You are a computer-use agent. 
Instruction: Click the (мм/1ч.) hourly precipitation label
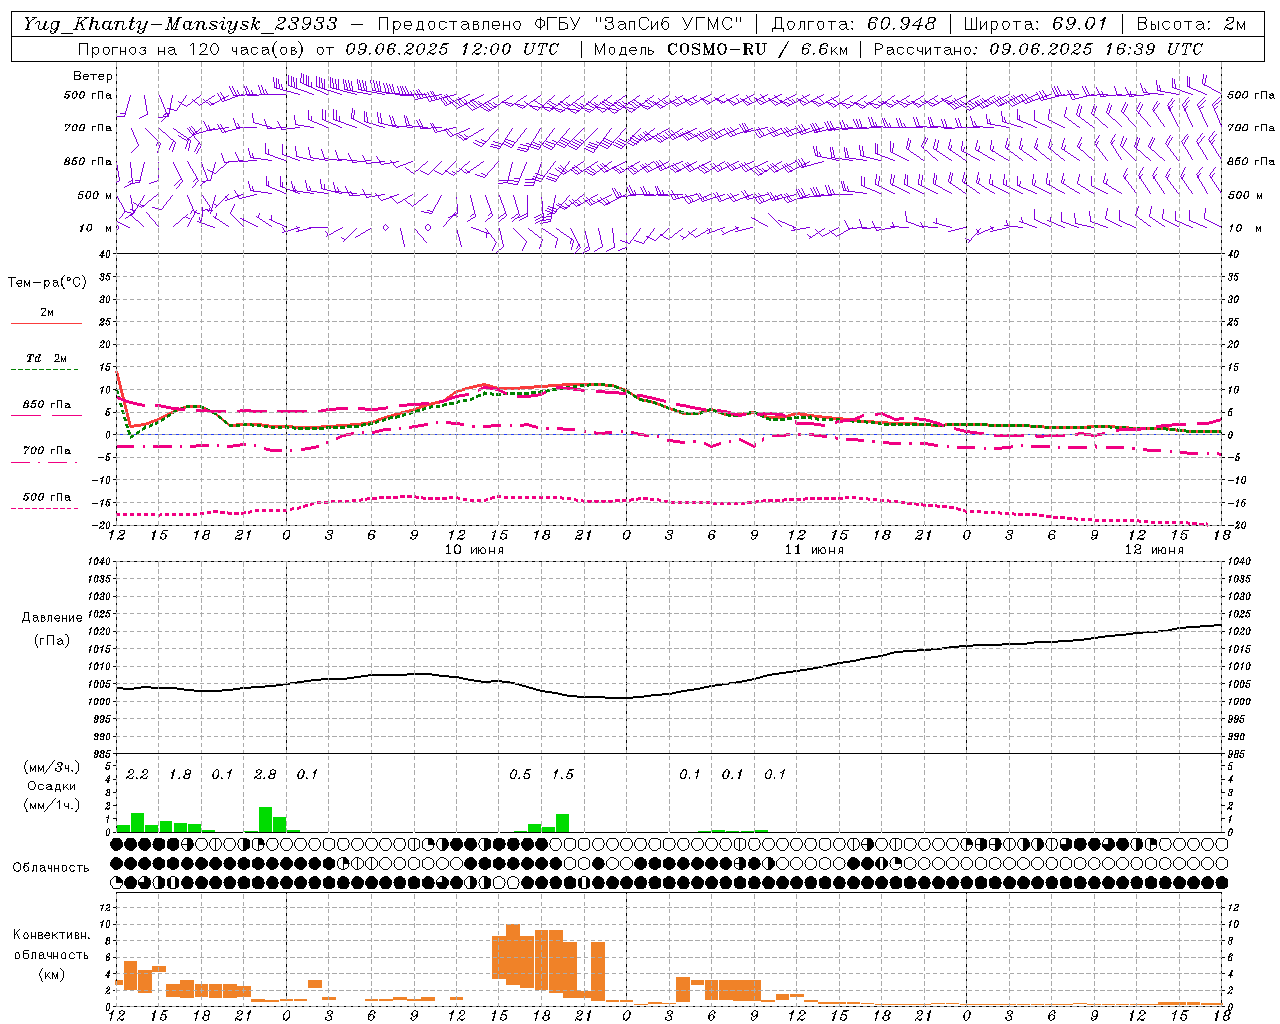pyautogui.click(x=51, y=805)
